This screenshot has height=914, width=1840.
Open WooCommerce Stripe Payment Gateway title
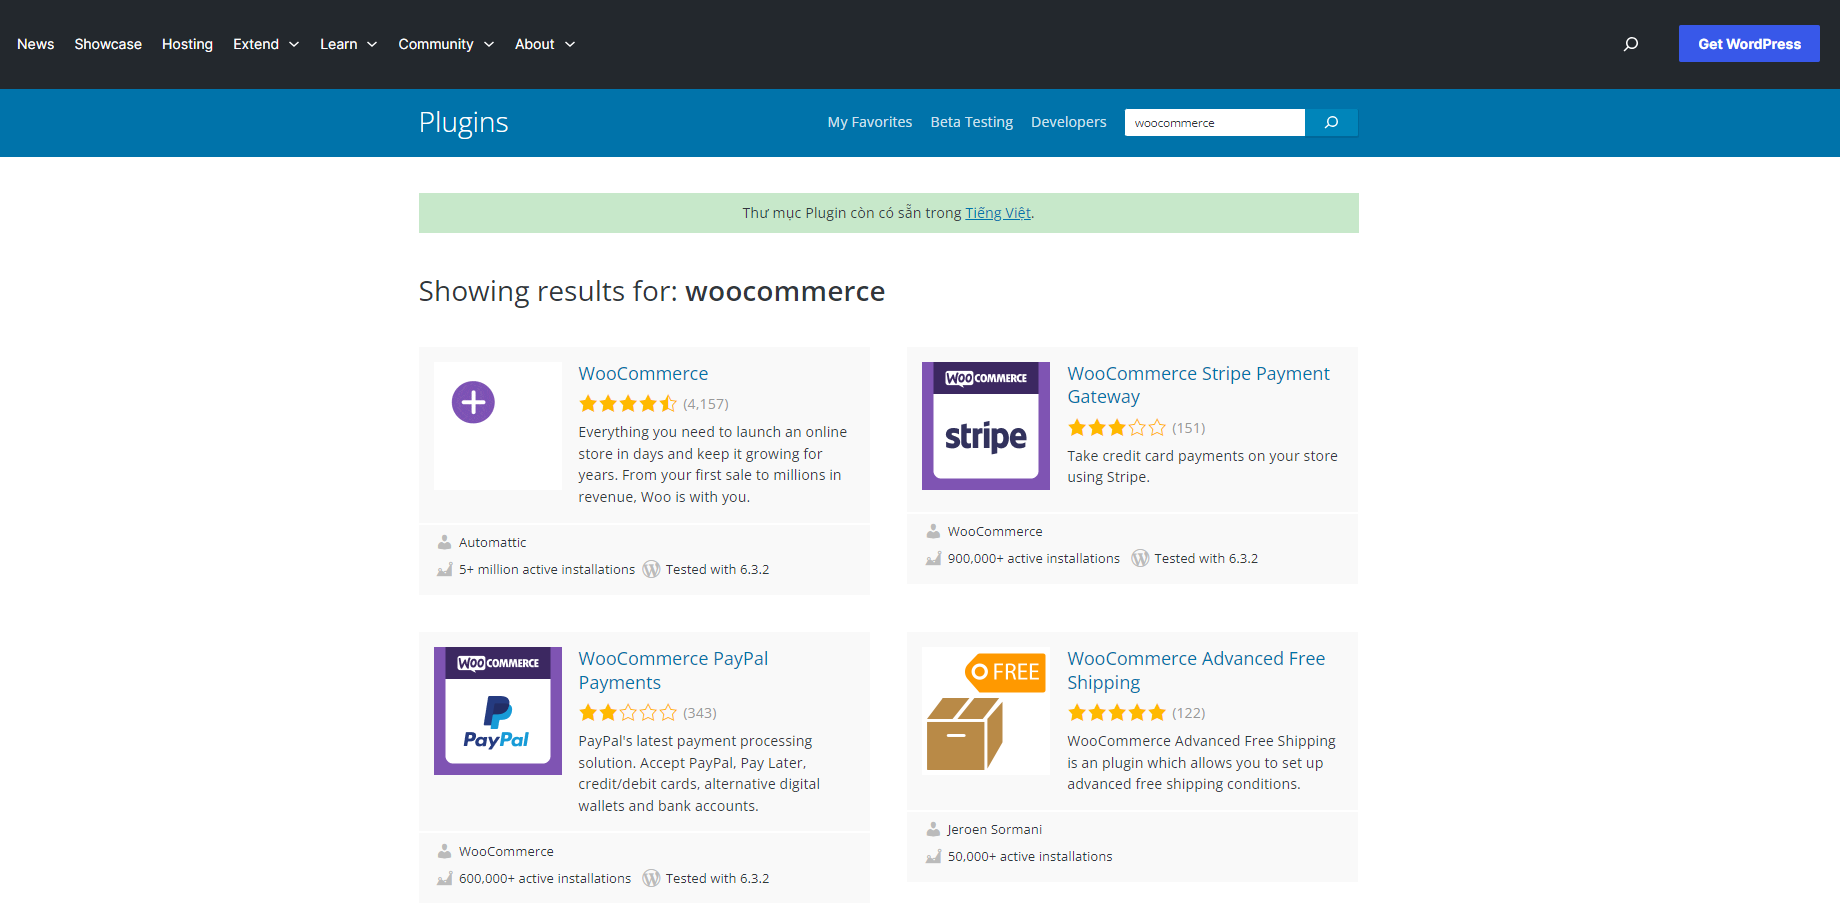tap(1198, 385)
